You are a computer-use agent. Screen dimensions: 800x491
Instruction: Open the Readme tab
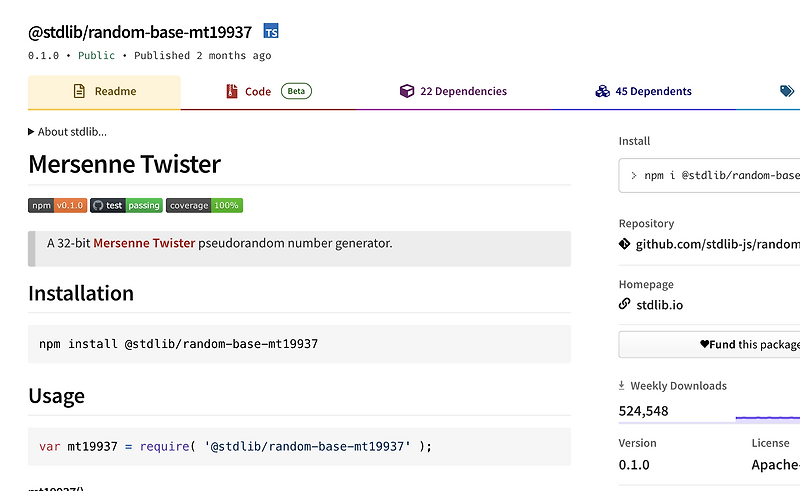[x=104, y=91]
